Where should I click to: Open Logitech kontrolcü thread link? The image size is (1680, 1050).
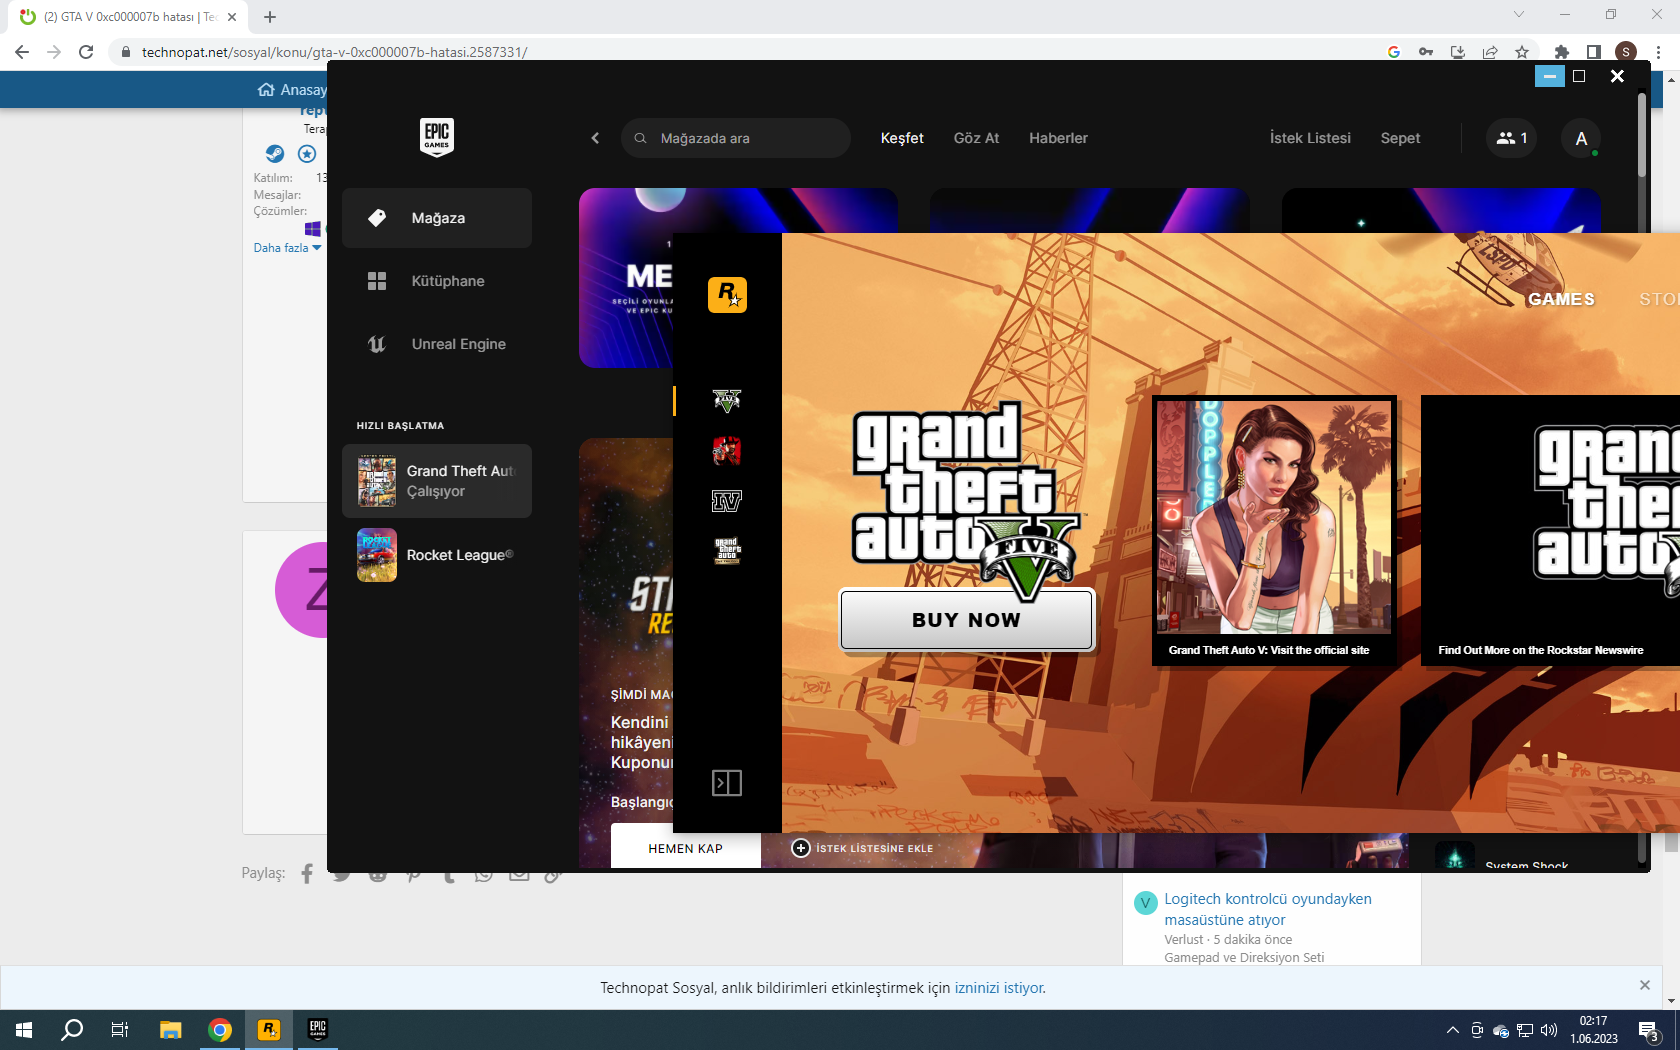[1268, 909]
